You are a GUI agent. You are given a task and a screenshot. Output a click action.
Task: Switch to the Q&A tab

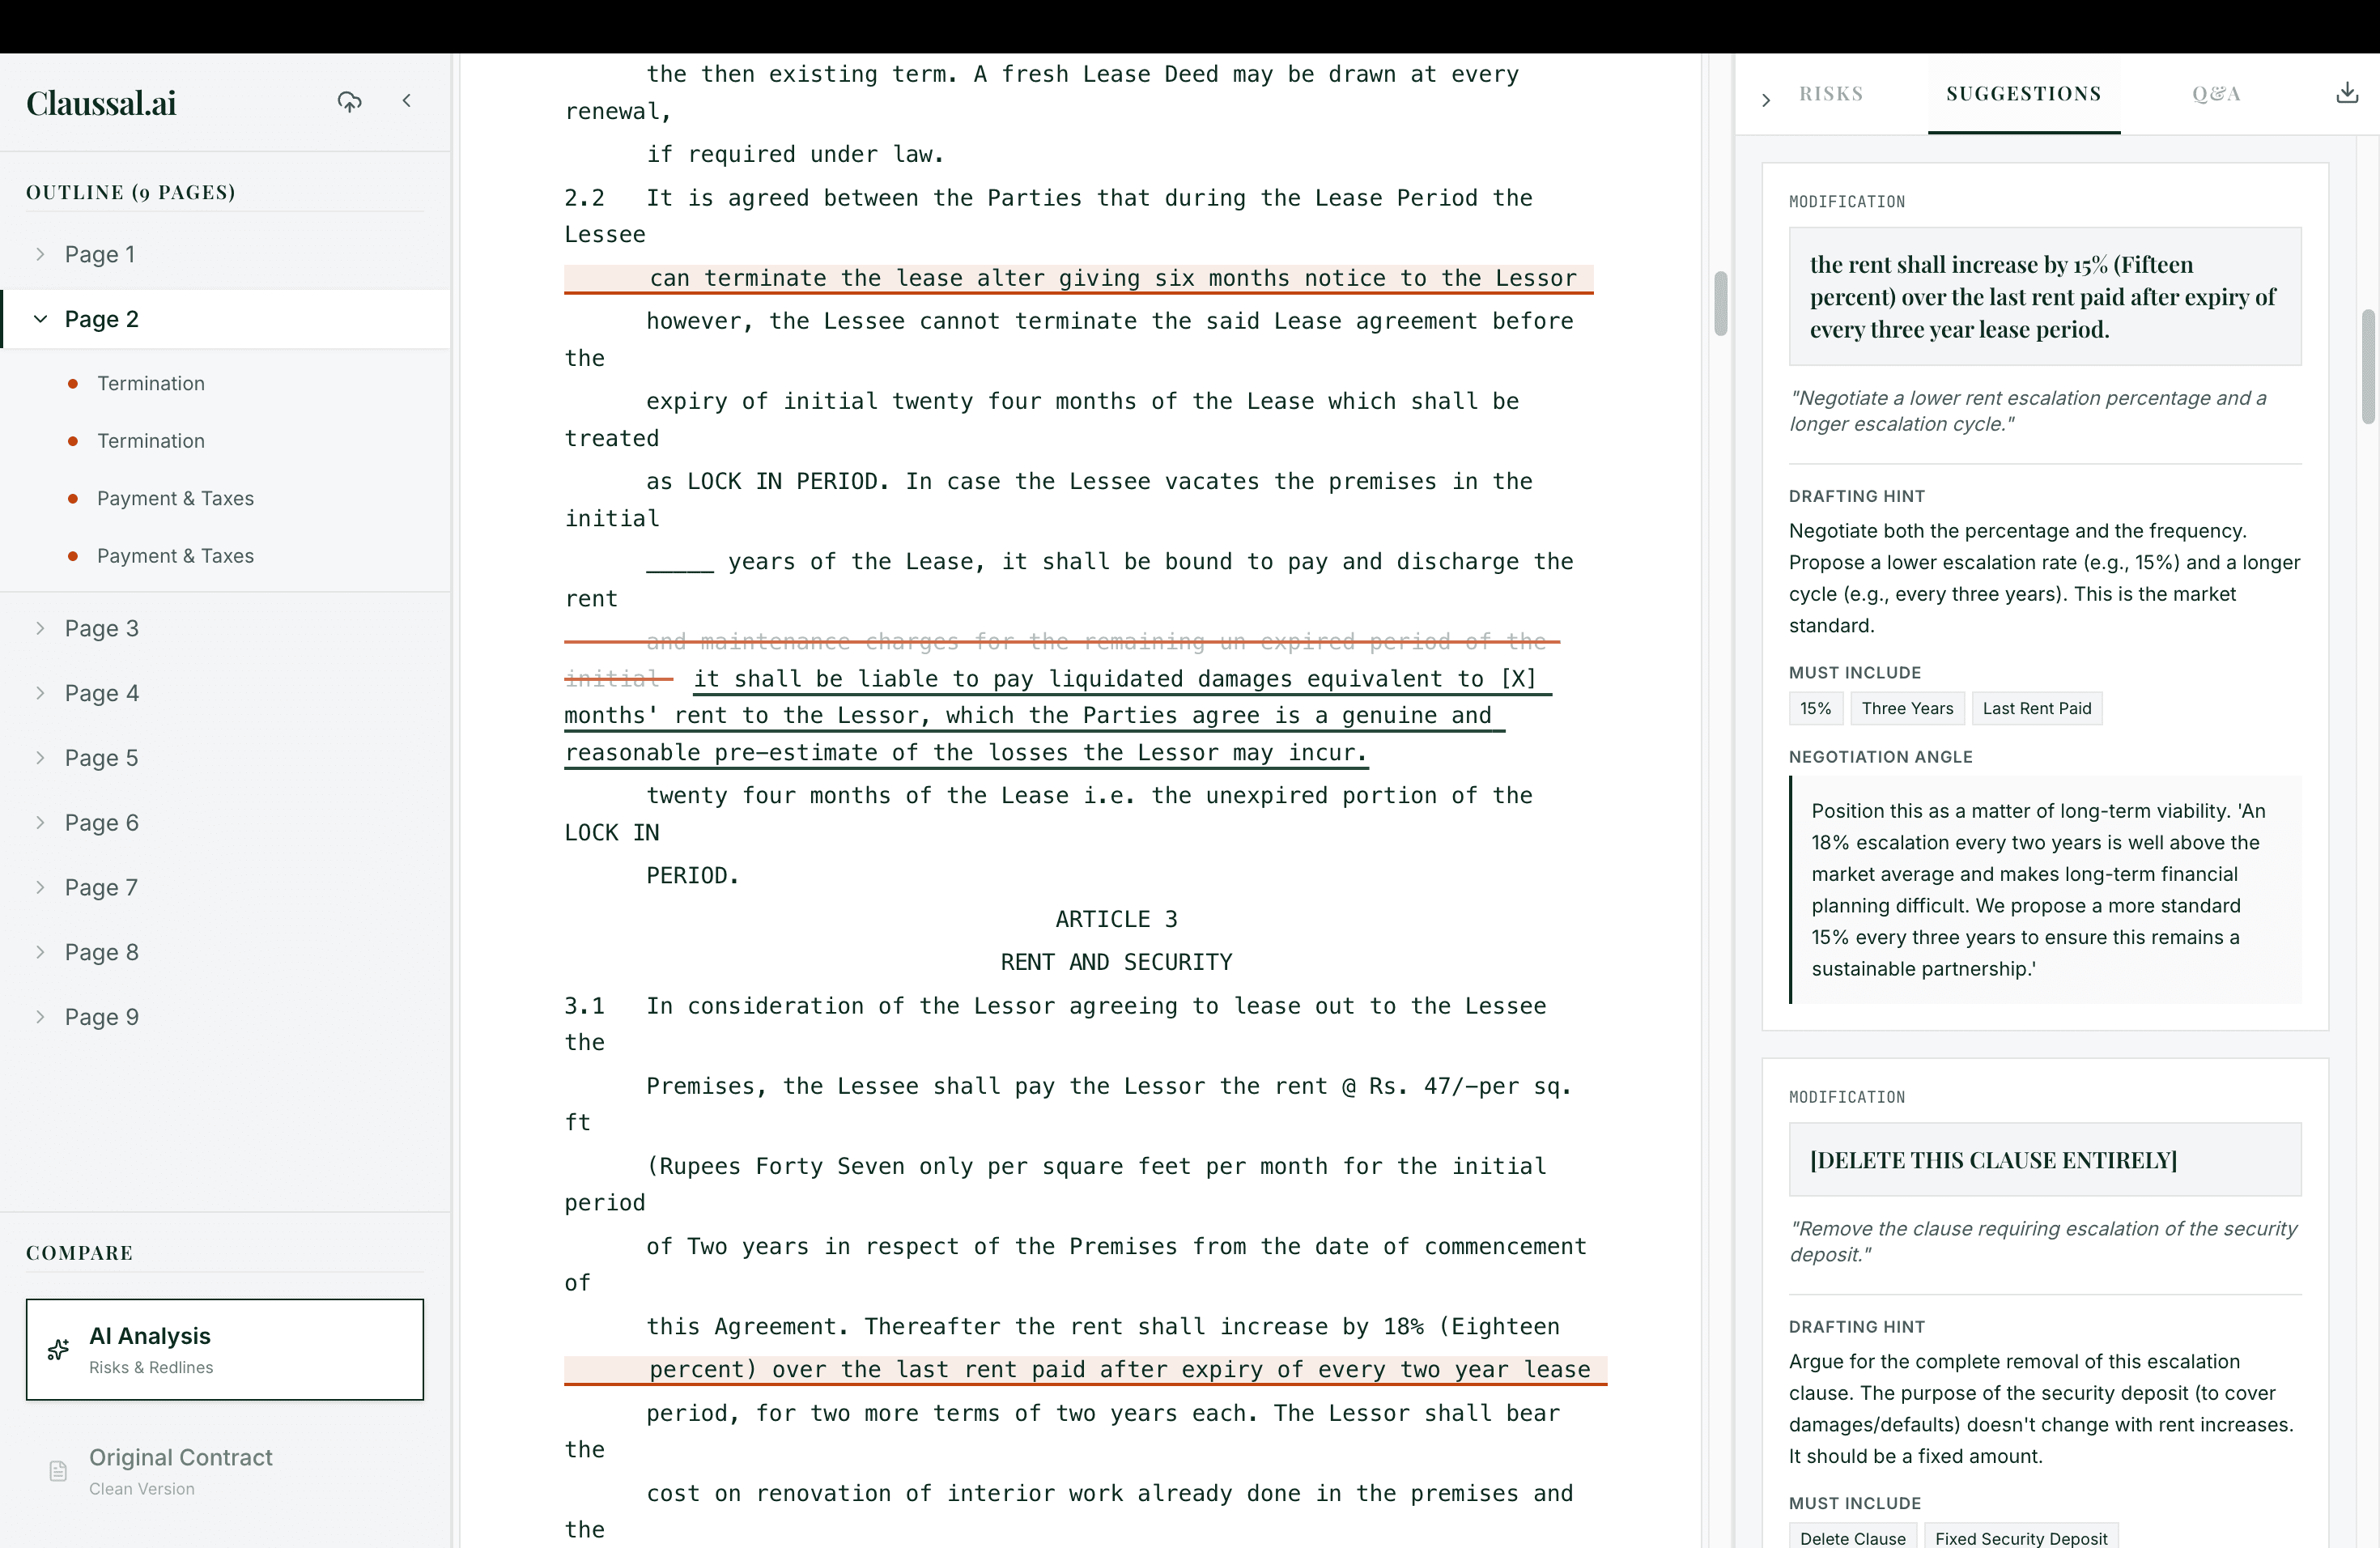point(2215,94)
